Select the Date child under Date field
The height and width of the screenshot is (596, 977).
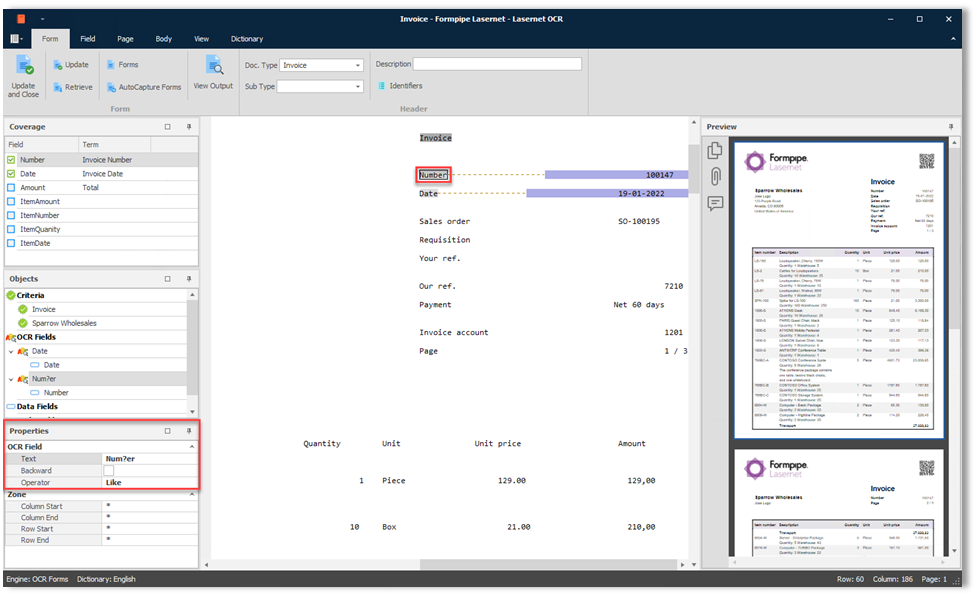click(52, 365)
